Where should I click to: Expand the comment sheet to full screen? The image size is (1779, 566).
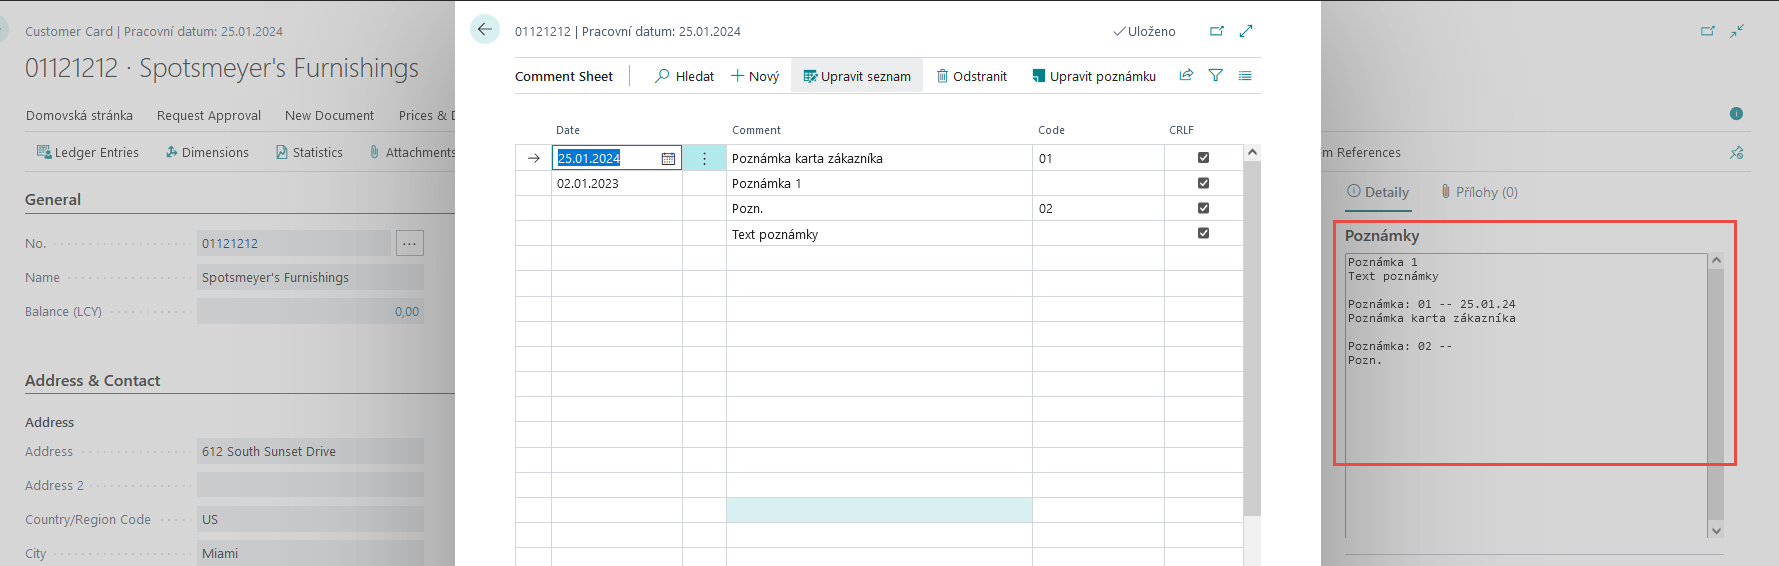pyautogui.click(x=1246, y=31)
